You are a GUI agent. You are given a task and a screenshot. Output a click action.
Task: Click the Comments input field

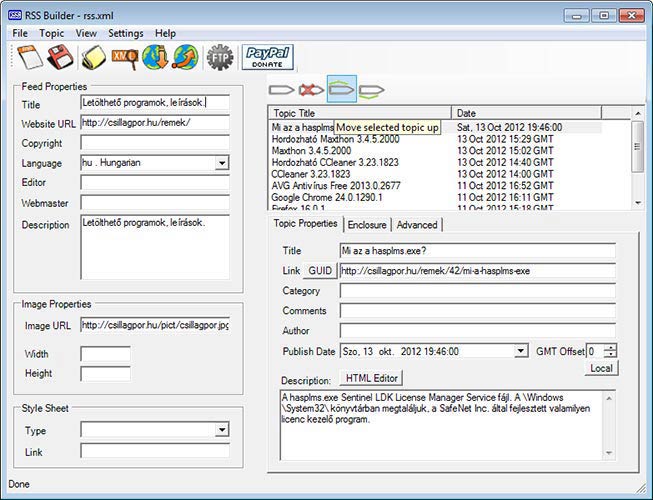(478, 311)
